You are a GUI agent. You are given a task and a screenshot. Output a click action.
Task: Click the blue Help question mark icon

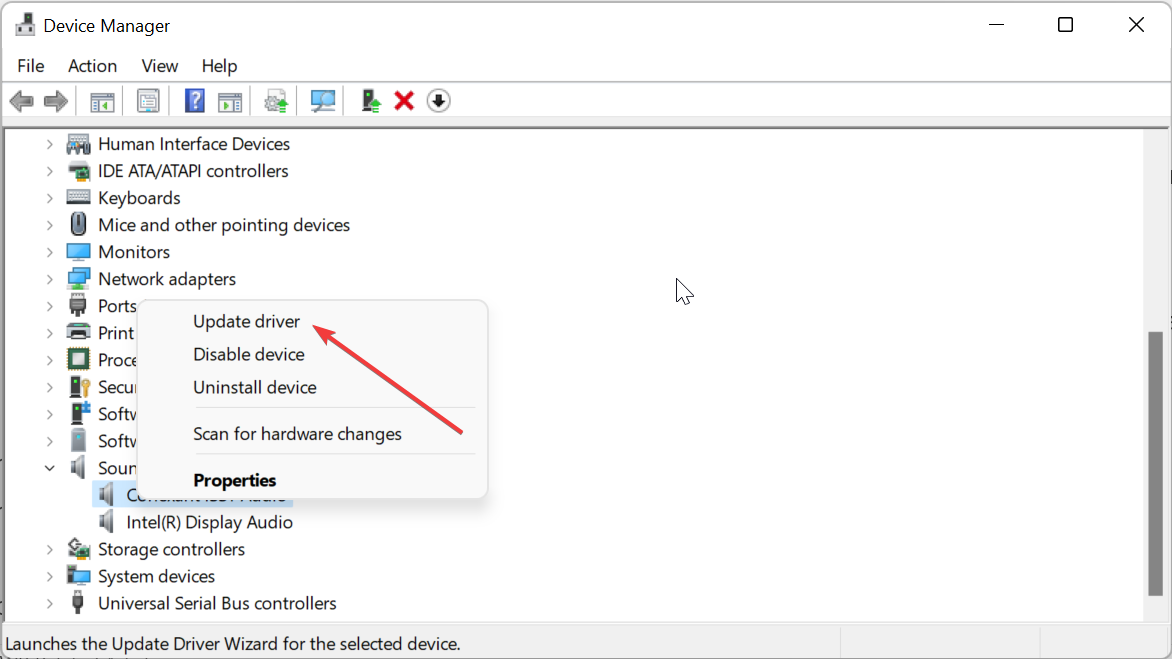click(x=194, y=101)
